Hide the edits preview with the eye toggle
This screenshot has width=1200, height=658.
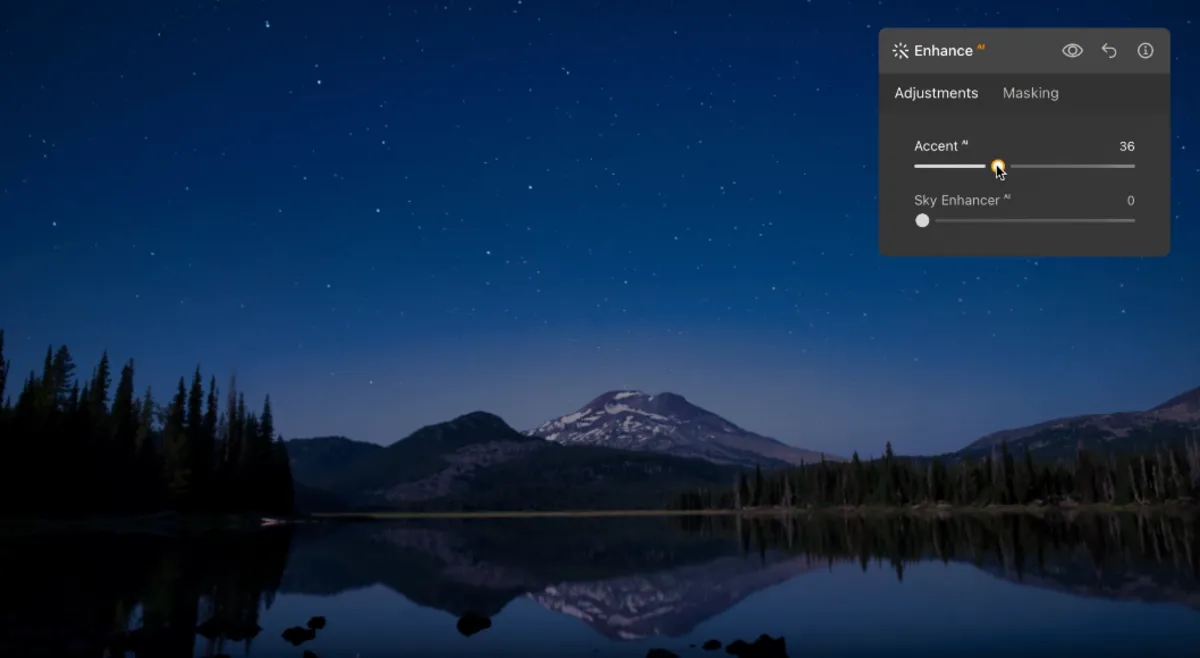click(1072, 50)
